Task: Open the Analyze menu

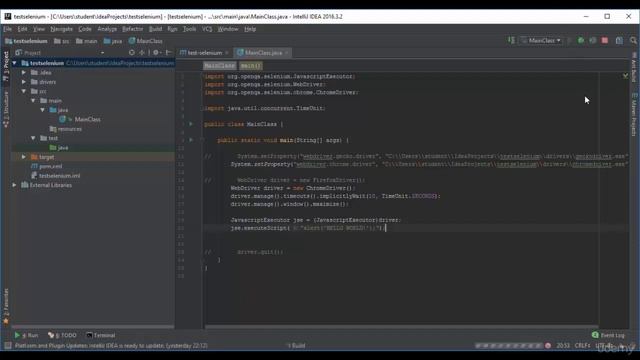Action: (x=107, y=29)
